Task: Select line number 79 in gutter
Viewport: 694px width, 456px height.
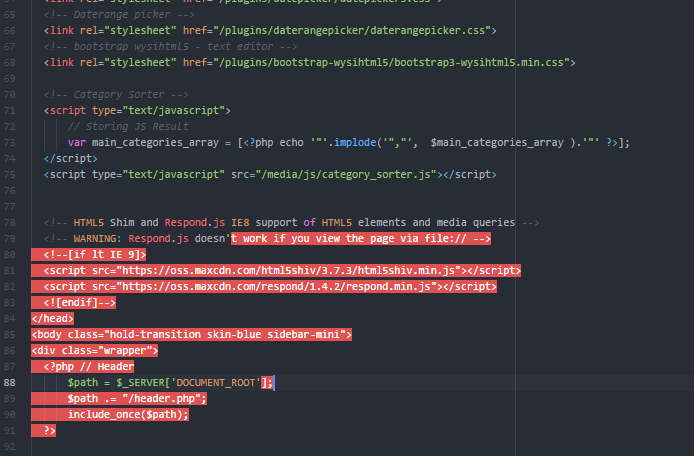Action: click(9, 239)
